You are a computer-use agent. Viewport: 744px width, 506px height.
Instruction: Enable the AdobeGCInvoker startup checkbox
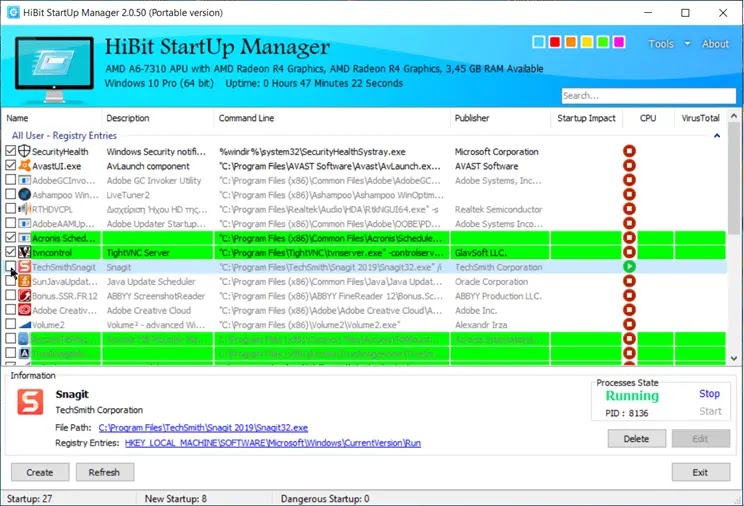coord(10,180)
